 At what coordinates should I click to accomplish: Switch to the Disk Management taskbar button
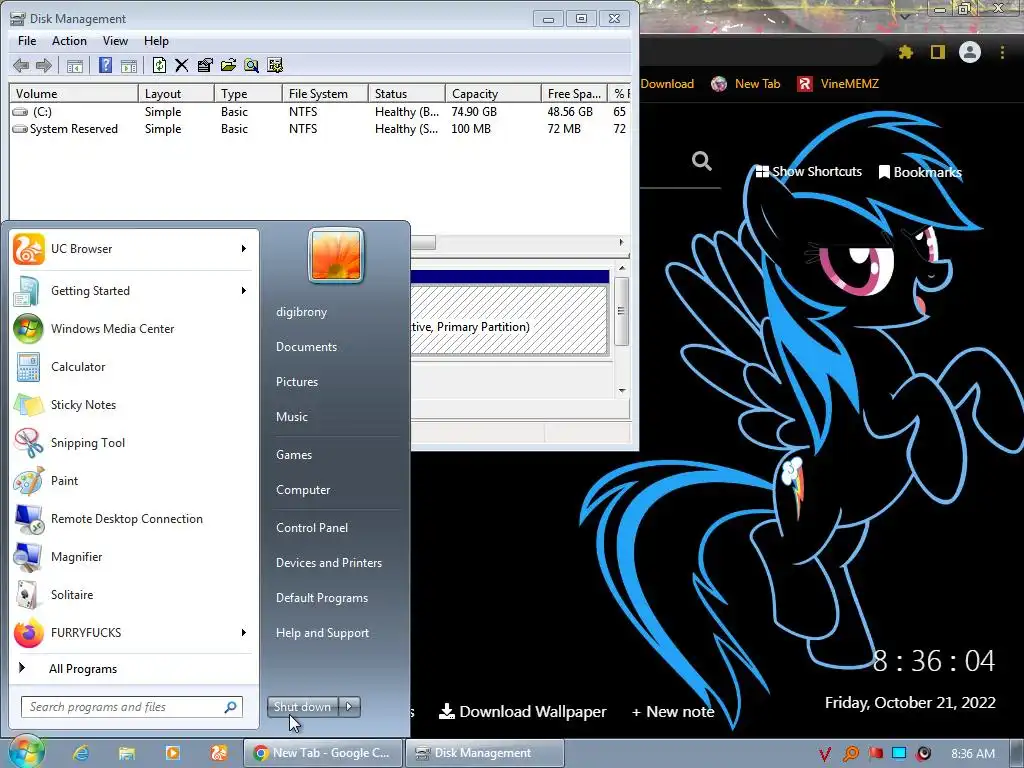tap(484, 753)
